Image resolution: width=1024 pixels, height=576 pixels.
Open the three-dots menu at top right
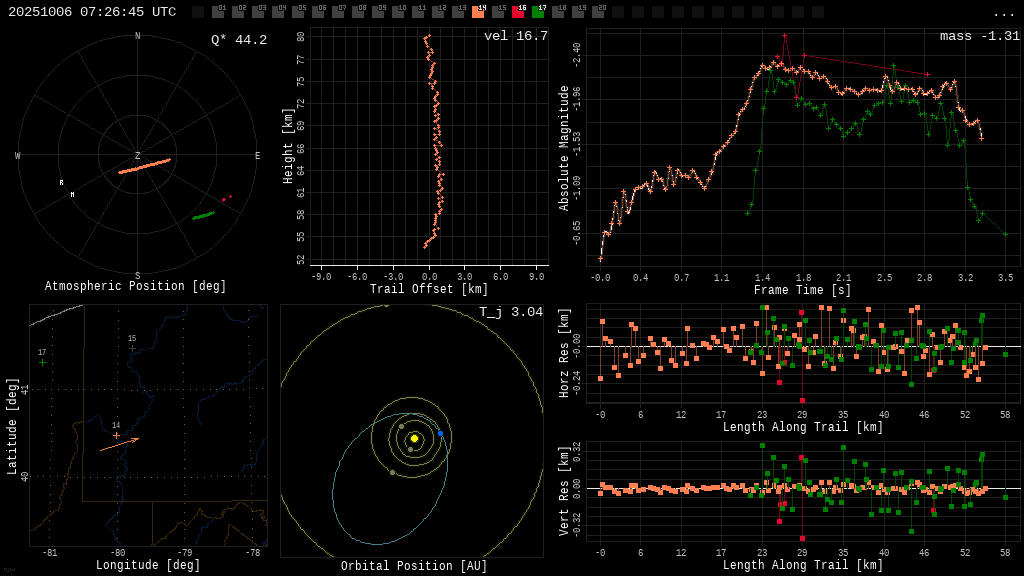tap(1004, 13)
